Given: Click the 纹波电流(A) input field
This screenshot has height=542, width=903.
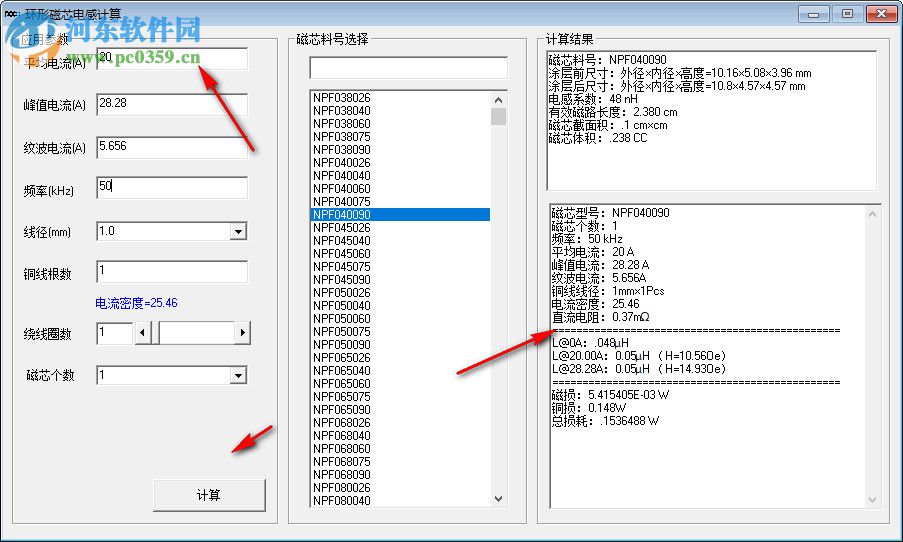Looking at the screenshot, I should pyautogui.click(x=172, y=147).
